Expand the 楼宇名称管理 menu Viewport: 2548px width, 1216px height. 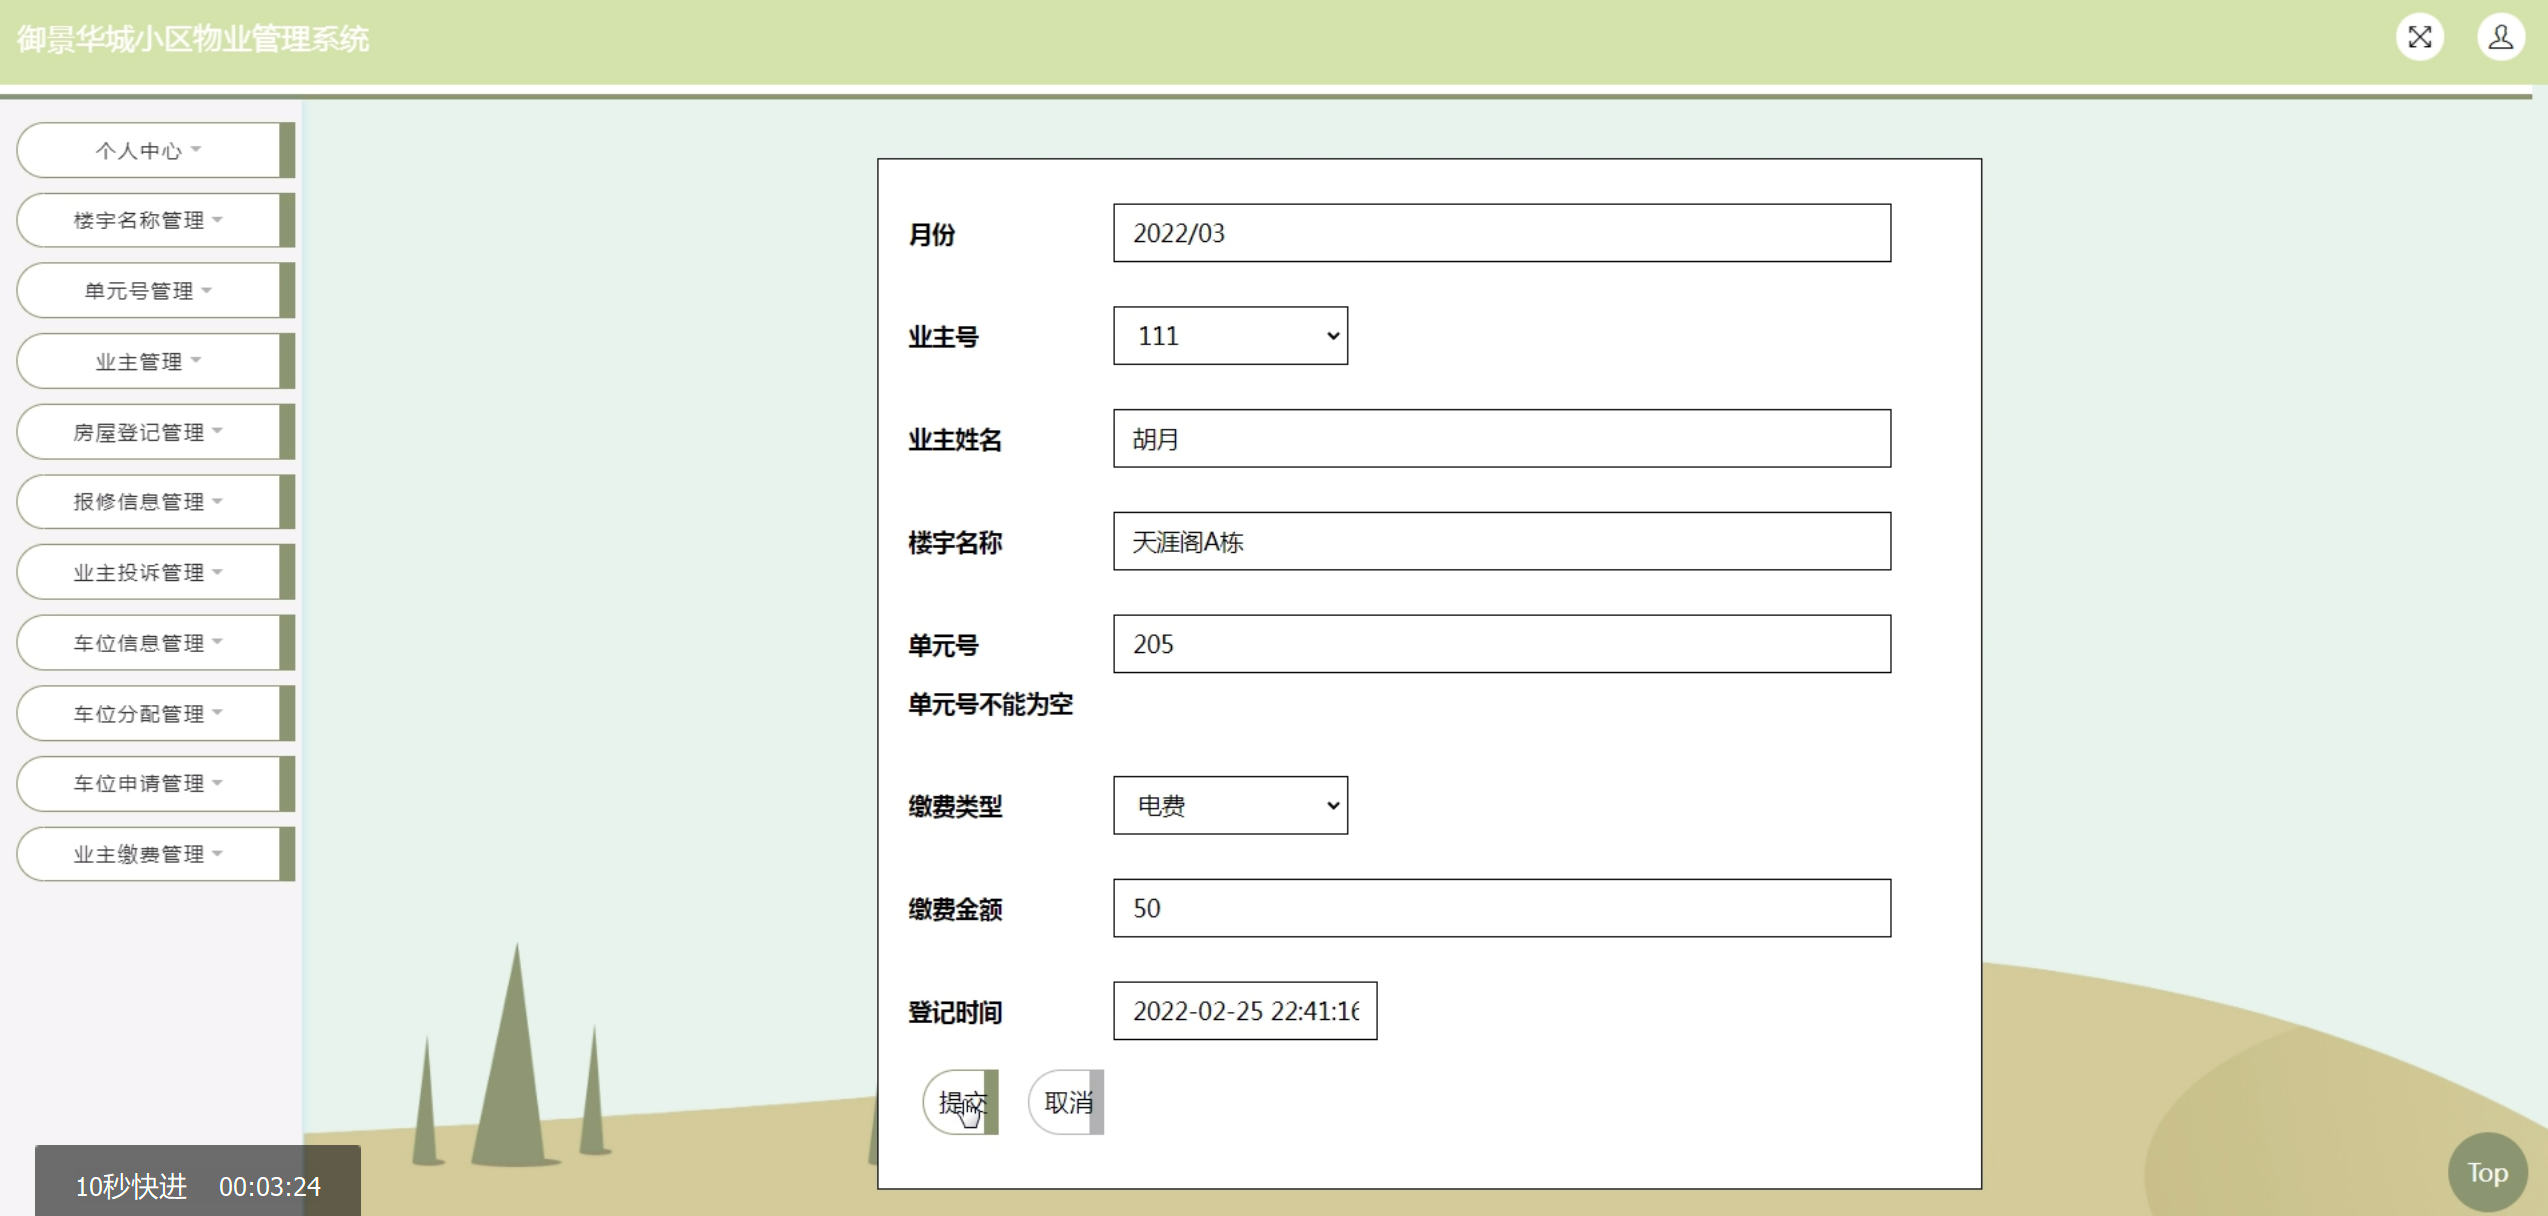148,221
